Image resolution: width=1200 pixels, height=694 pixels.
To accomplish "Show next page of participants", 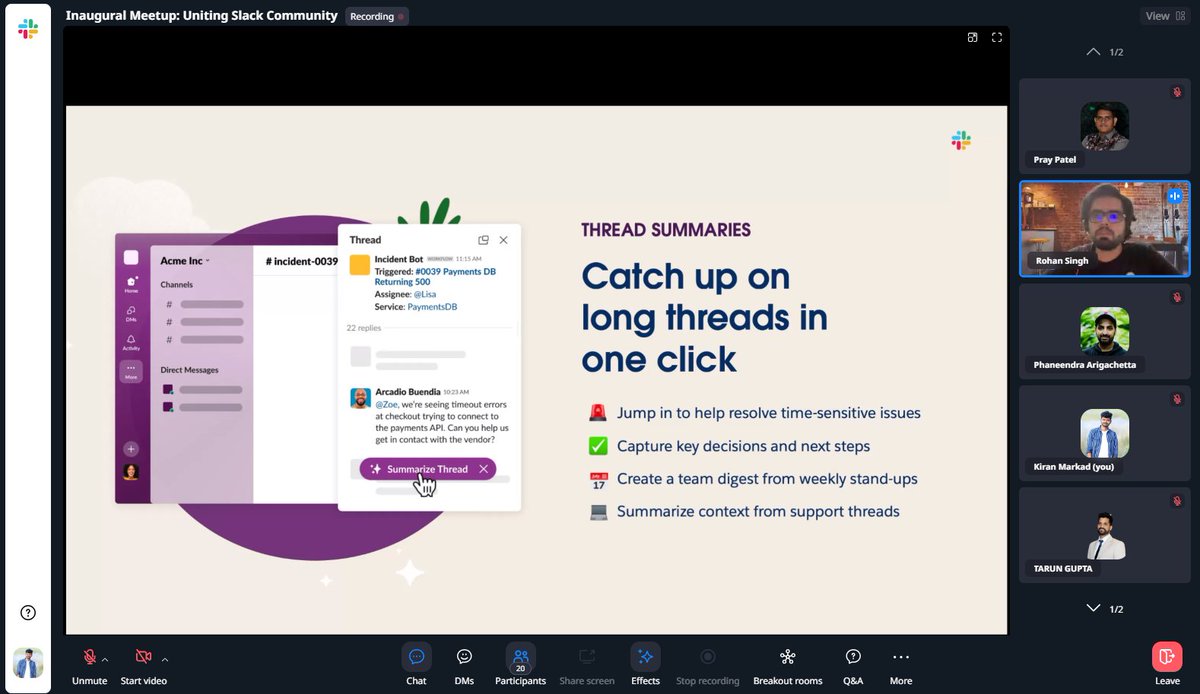I will pos(1093,607).
